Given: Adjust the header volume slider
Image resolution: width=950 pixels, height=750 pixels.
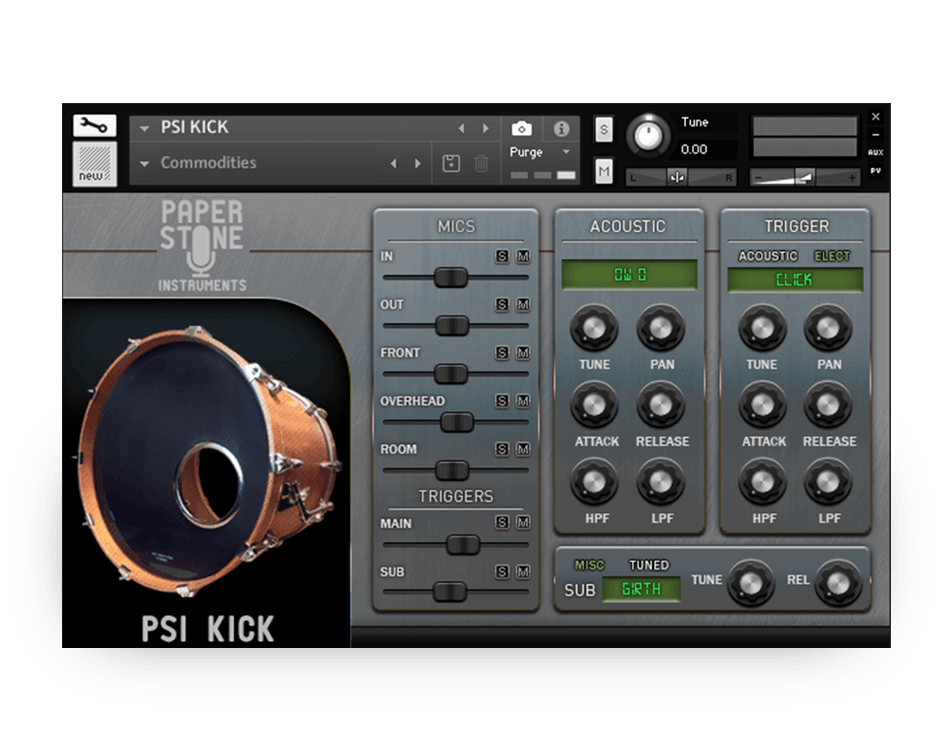Looking at the screenshot, I should click(805, 178).
